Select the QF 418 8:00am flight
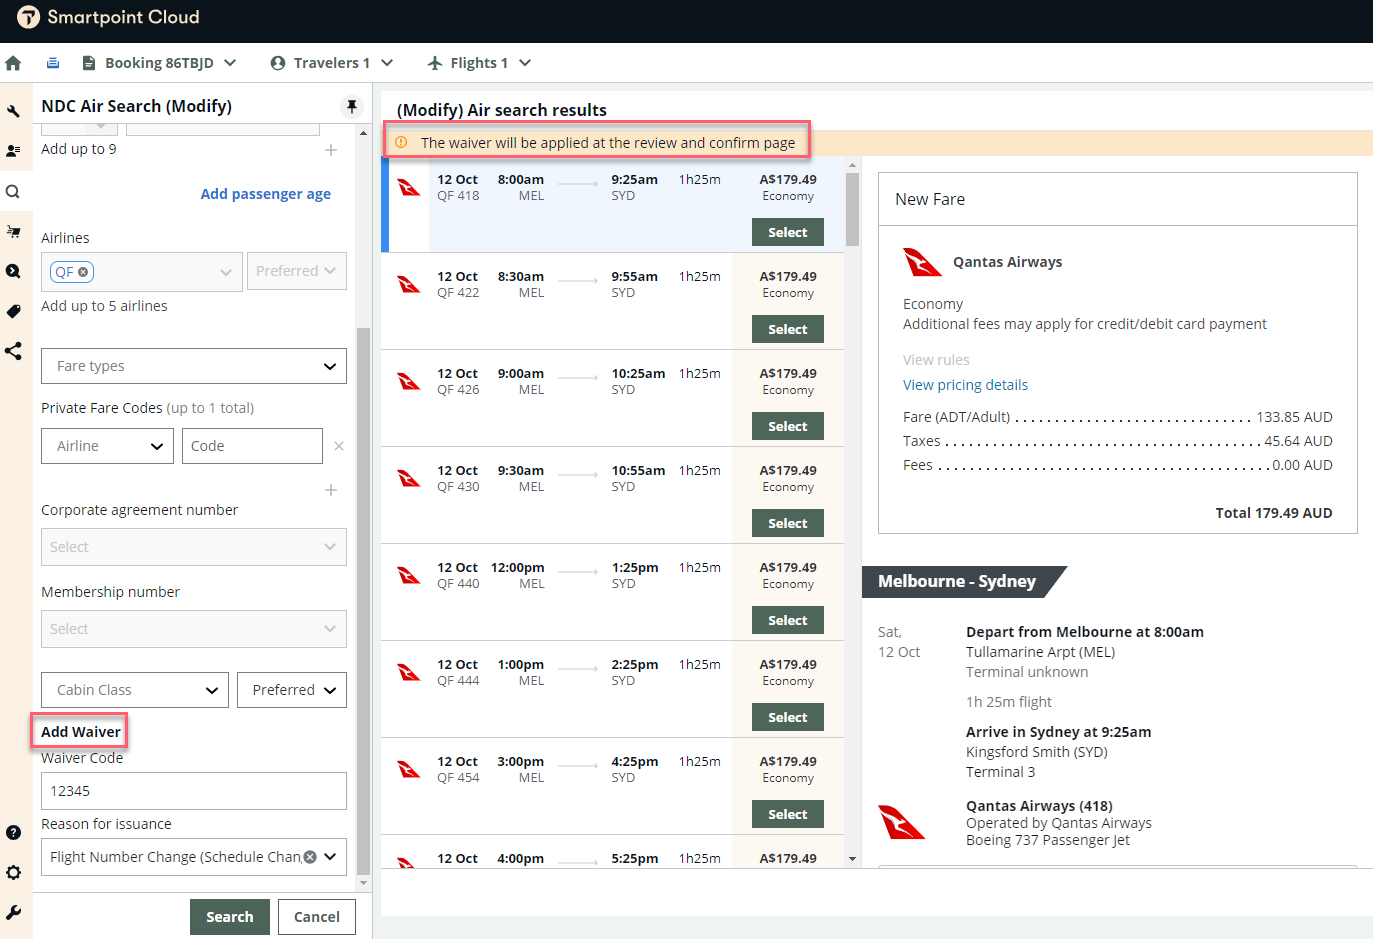This screenshot has width=1373, height=939. point(788,232)
